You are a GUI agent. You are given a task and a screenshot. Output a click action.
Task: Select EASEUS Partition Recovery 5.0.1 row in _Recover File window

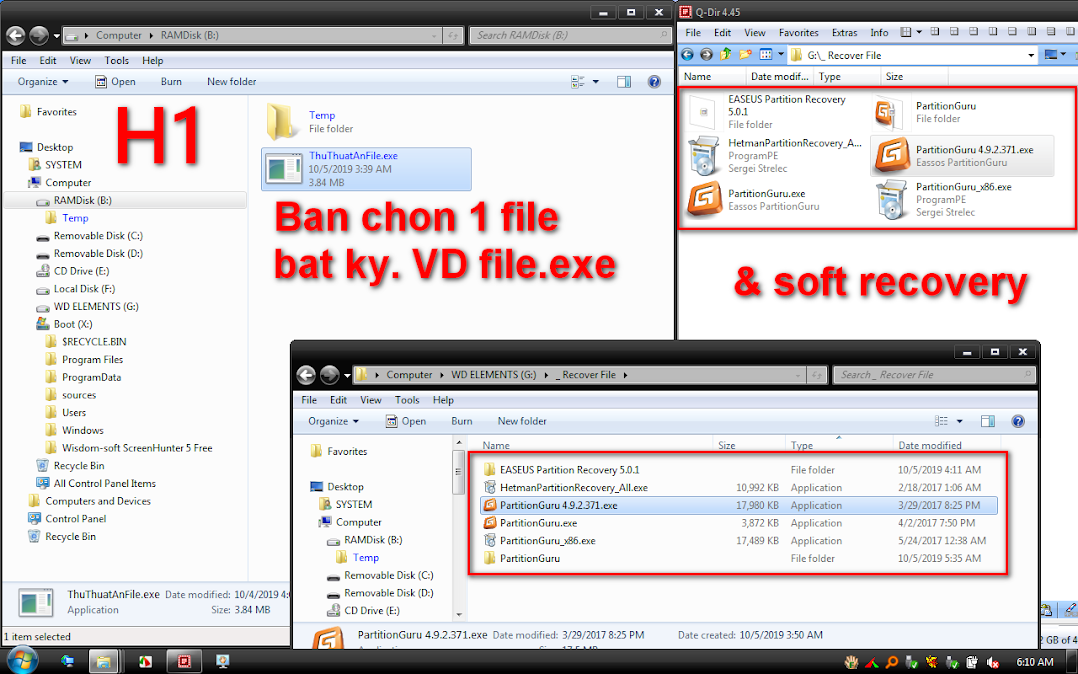click(x=738, y=470)
